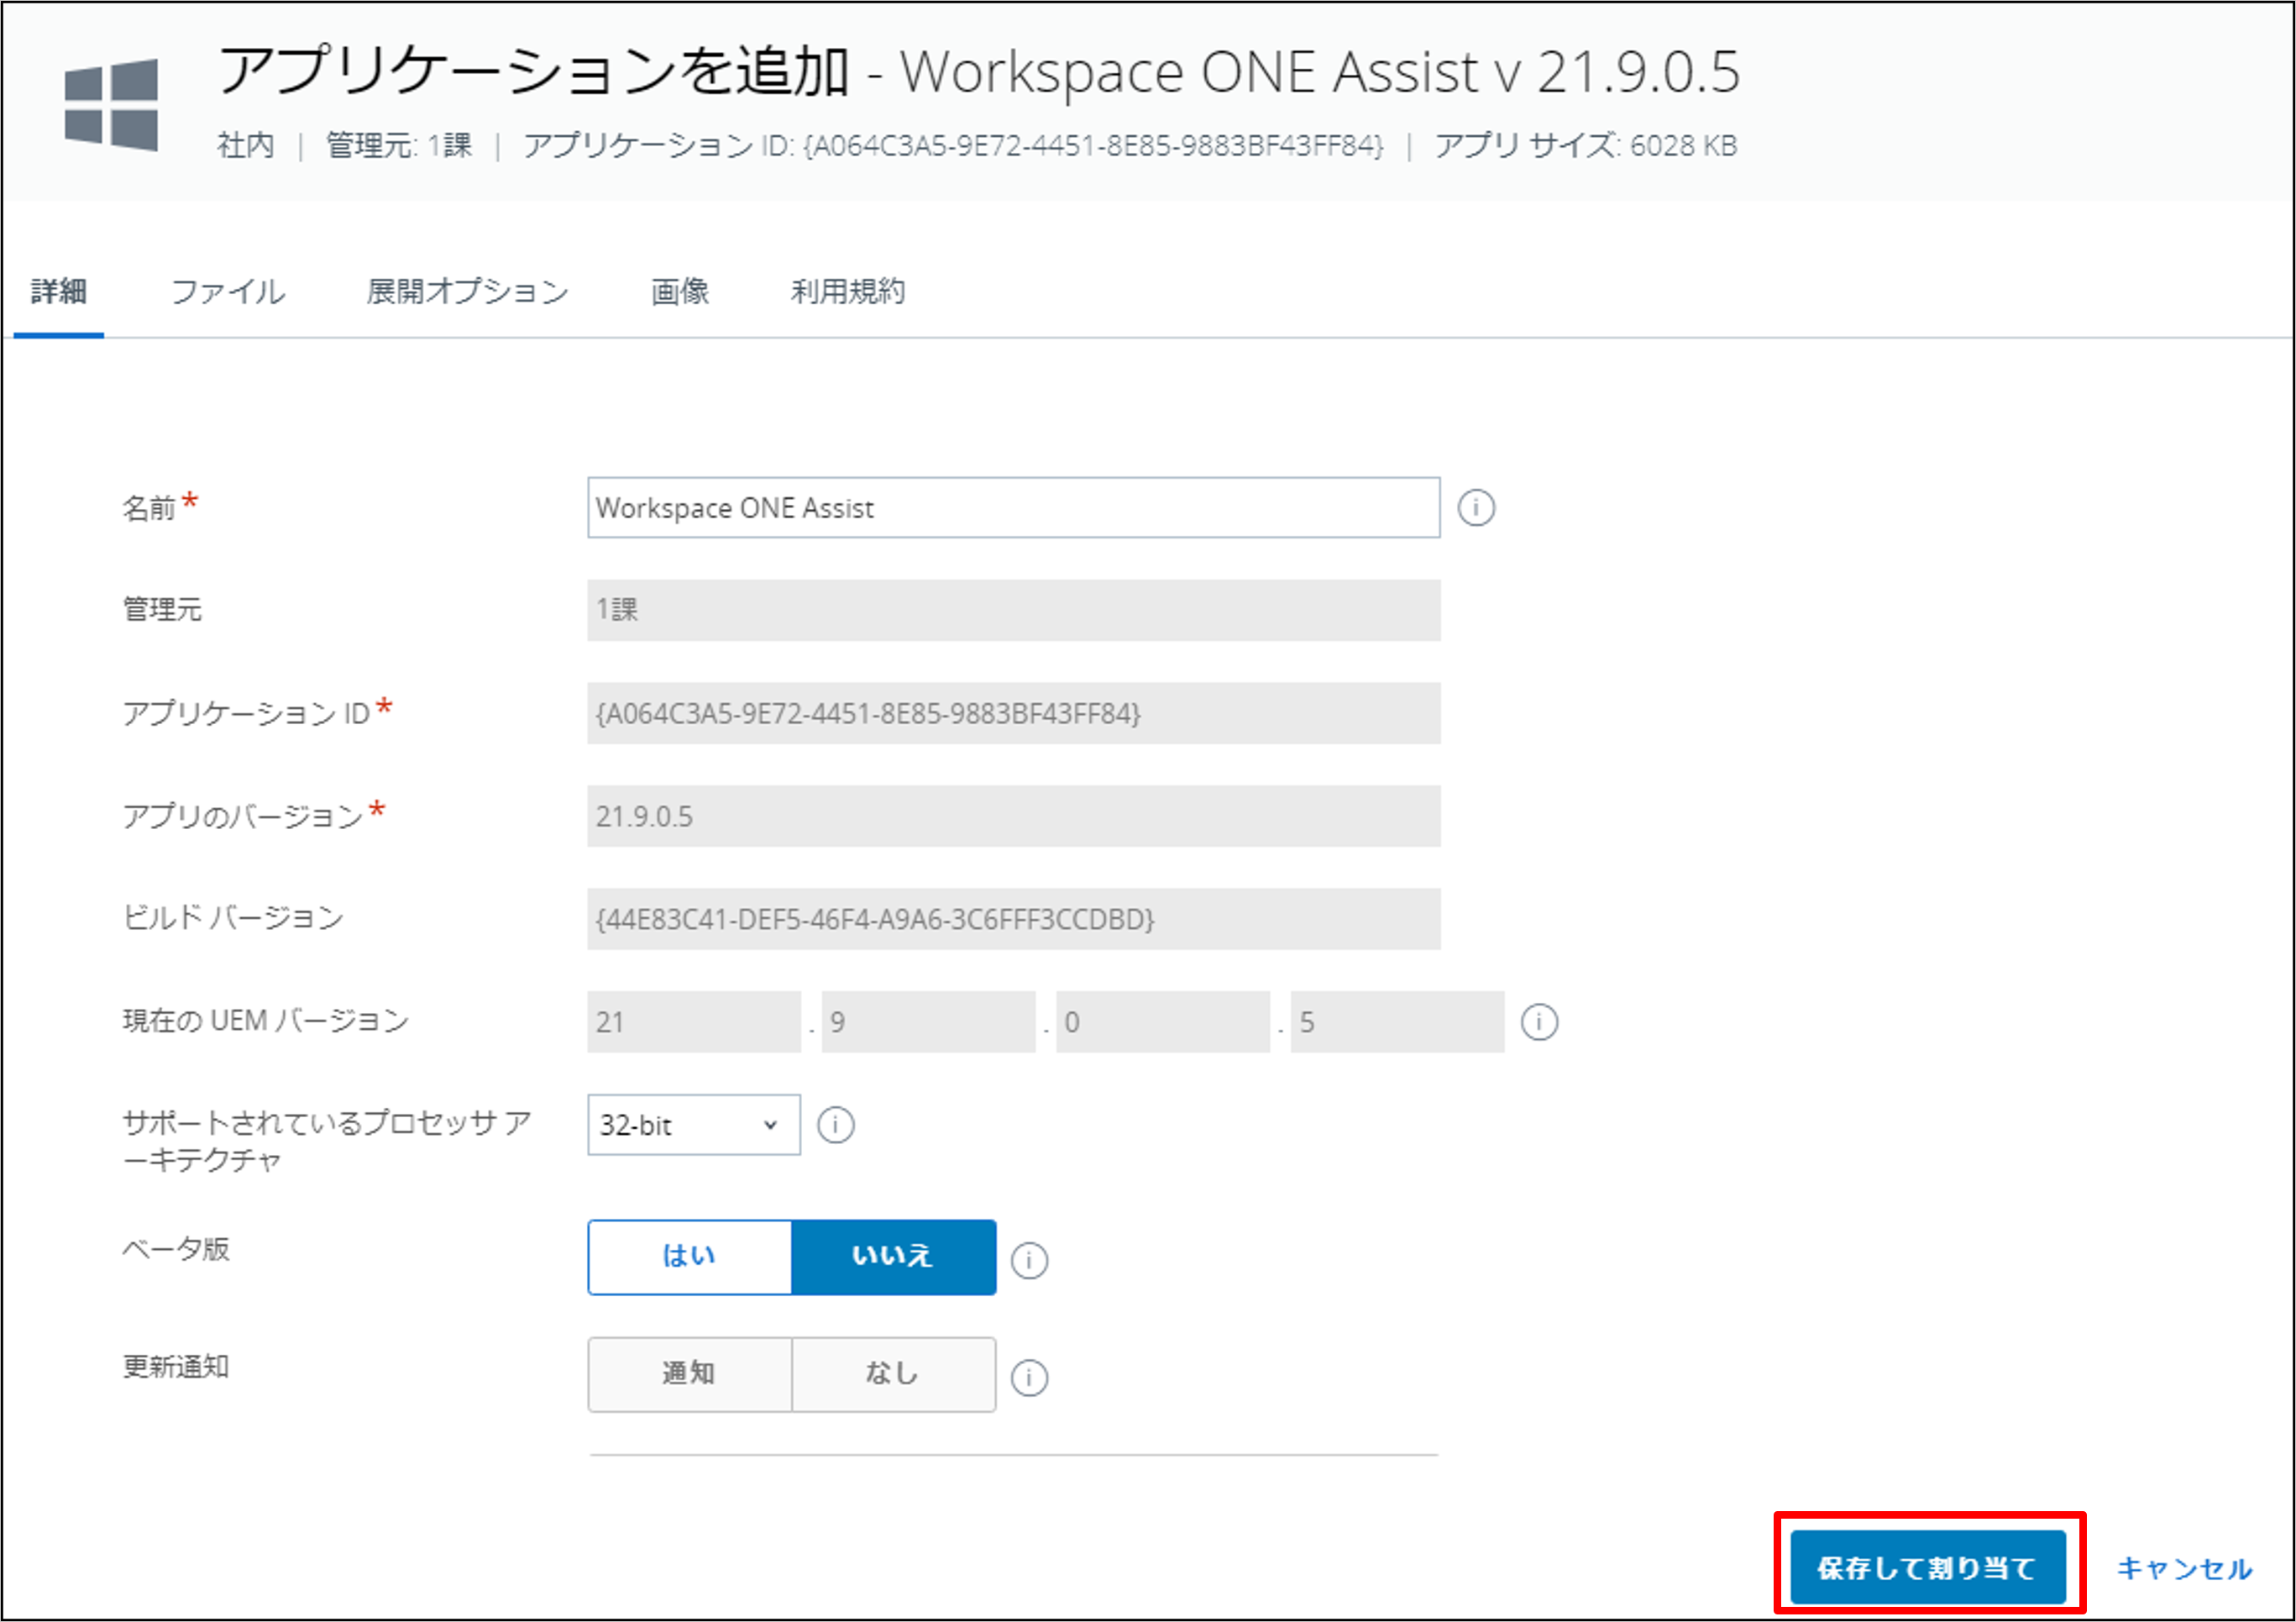Set ベータ版 to はい
The image size is (2296, 1622).
coord(690,1257)
